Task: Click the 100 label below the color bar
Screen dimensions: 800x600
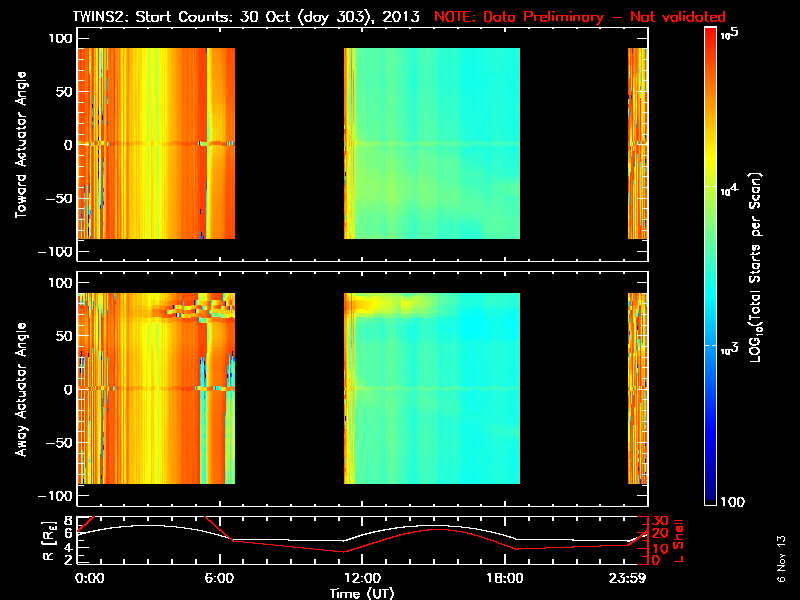Action: [x=733, y=502]
